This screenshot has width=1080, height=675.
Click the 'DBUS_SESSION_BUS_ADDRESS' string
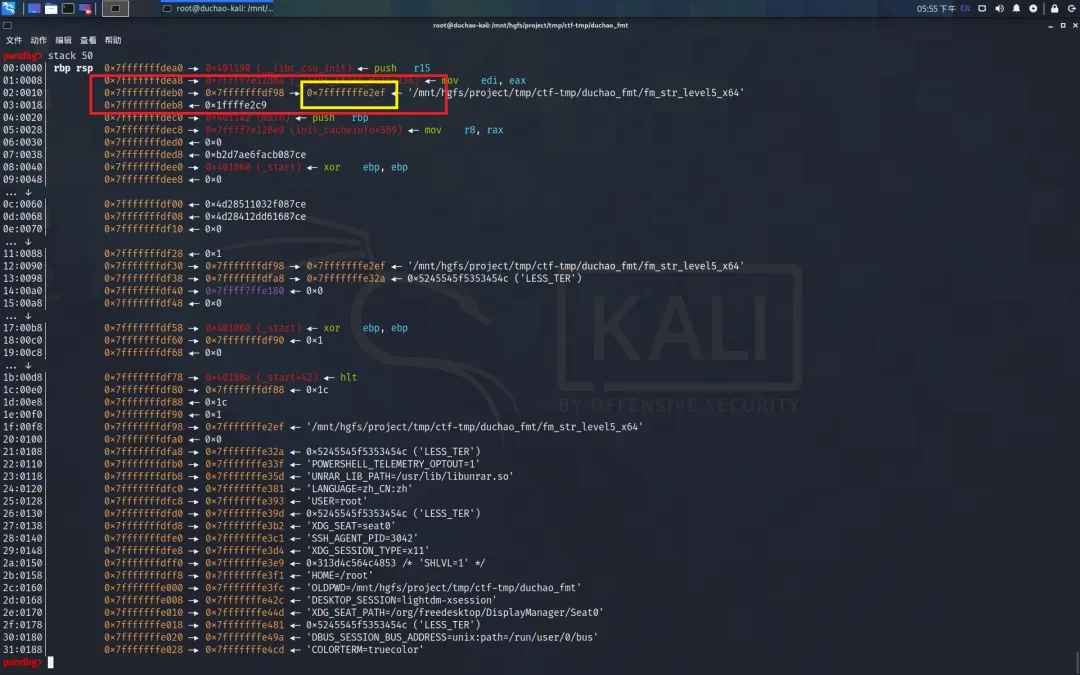[x=452, y=637]
